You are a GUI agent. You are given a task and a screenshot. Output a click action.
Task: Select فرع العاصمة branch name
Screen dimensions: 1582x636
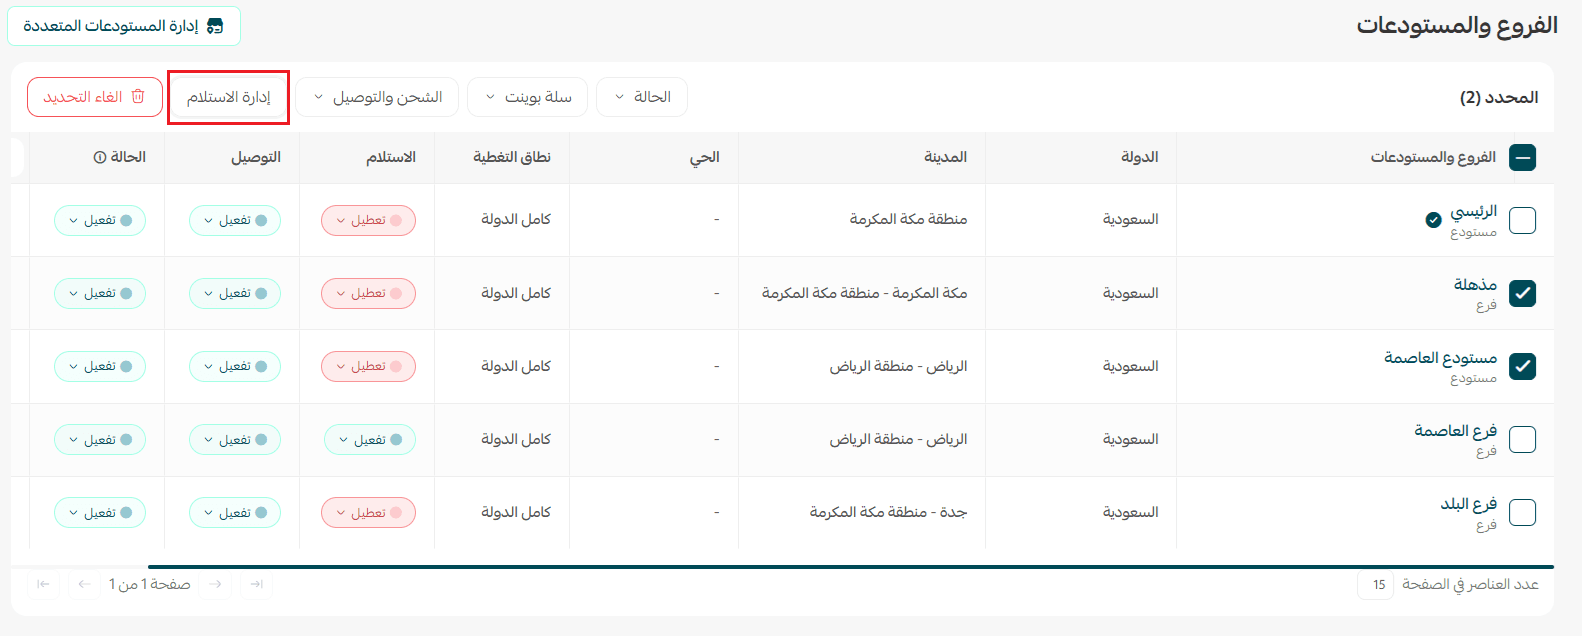tap(1456, 430)
